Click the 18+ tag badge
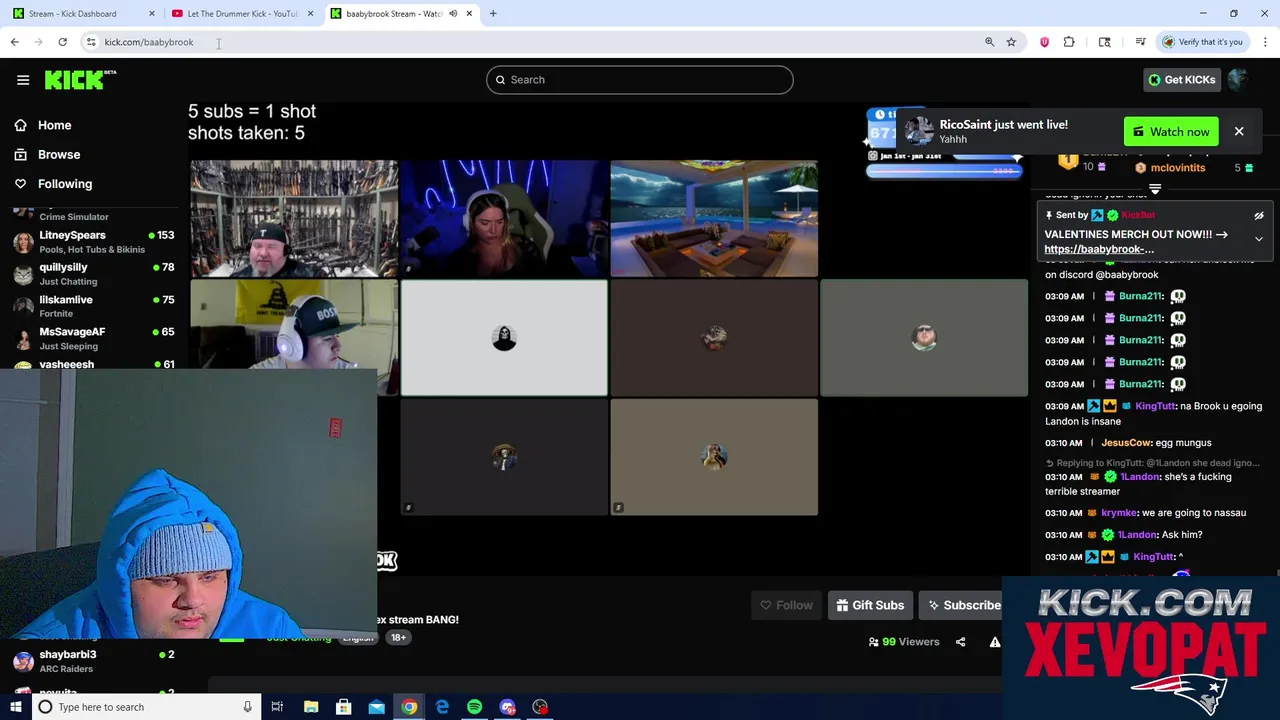The image size is (1280, 720). click(398, 638)
